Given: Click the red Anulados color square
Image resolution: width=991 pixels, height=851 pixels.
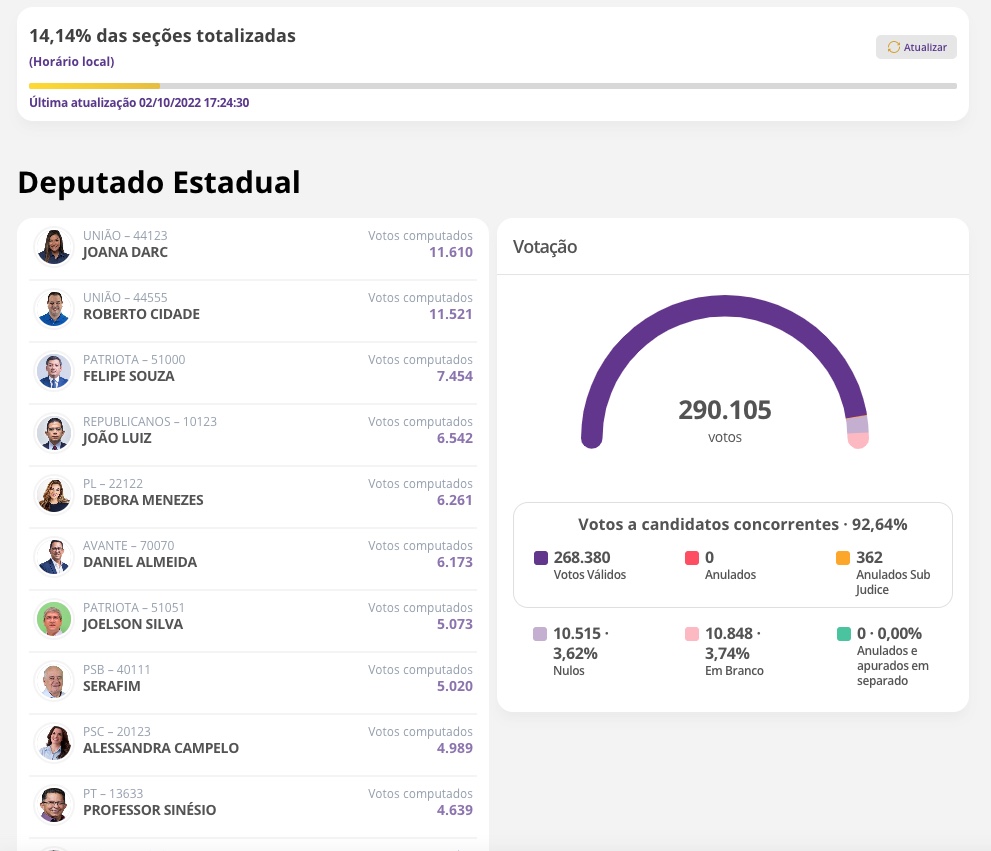Looking at the screenshot, I should [692, 558].
